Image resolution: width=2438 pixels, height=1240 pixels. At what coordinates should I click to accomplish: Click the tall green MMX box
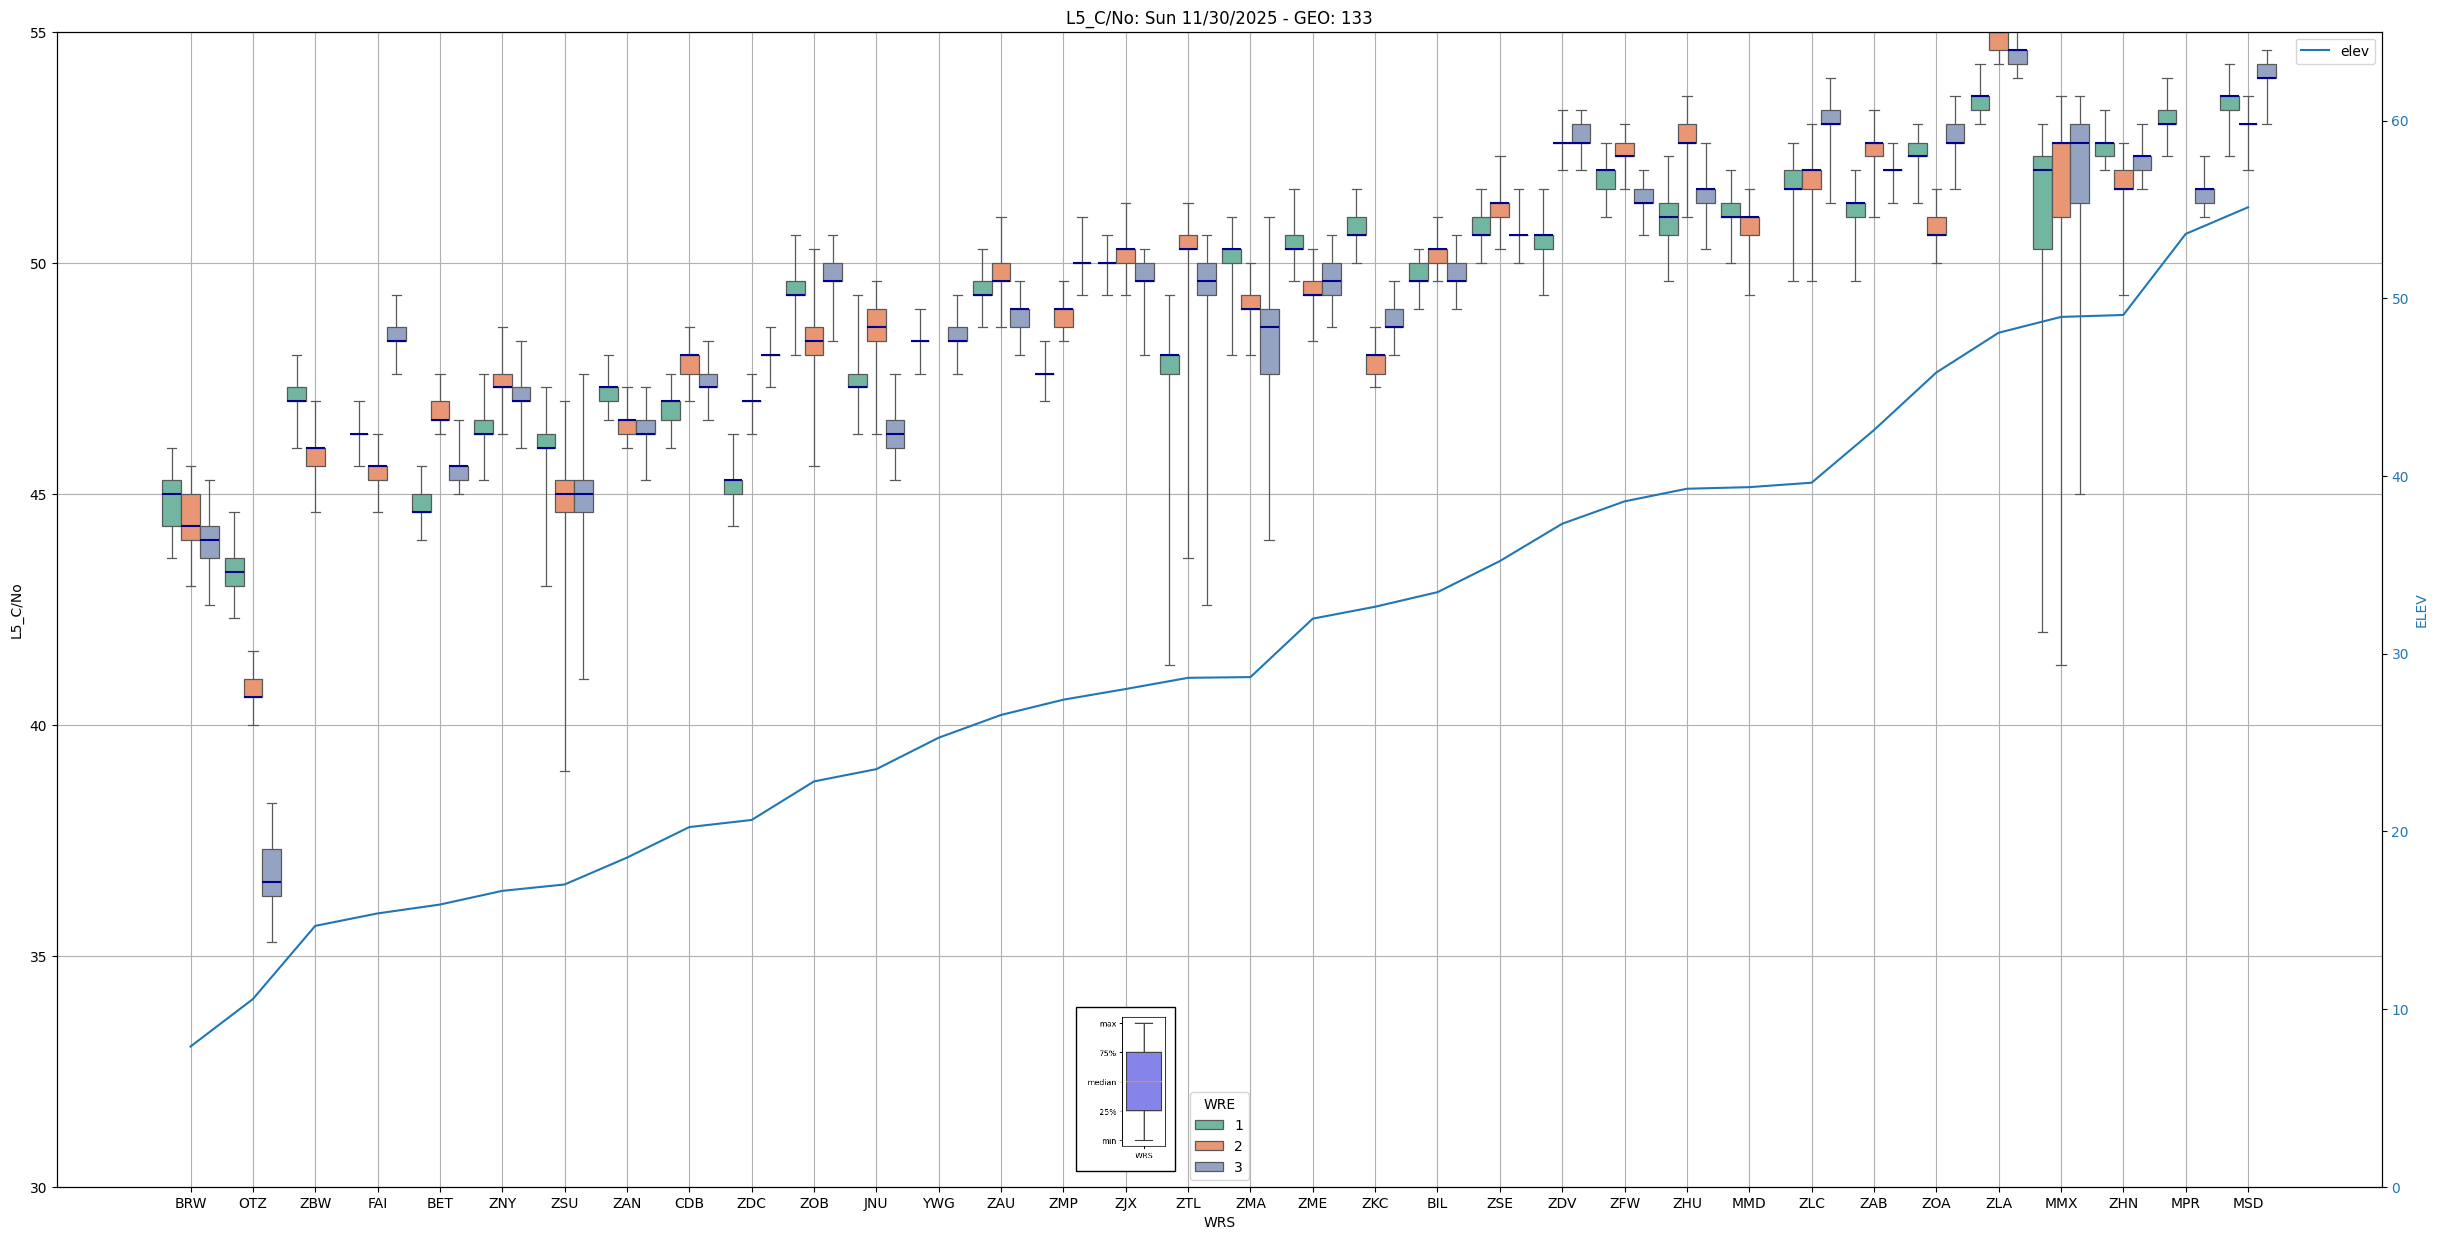tap(2042, 205)
